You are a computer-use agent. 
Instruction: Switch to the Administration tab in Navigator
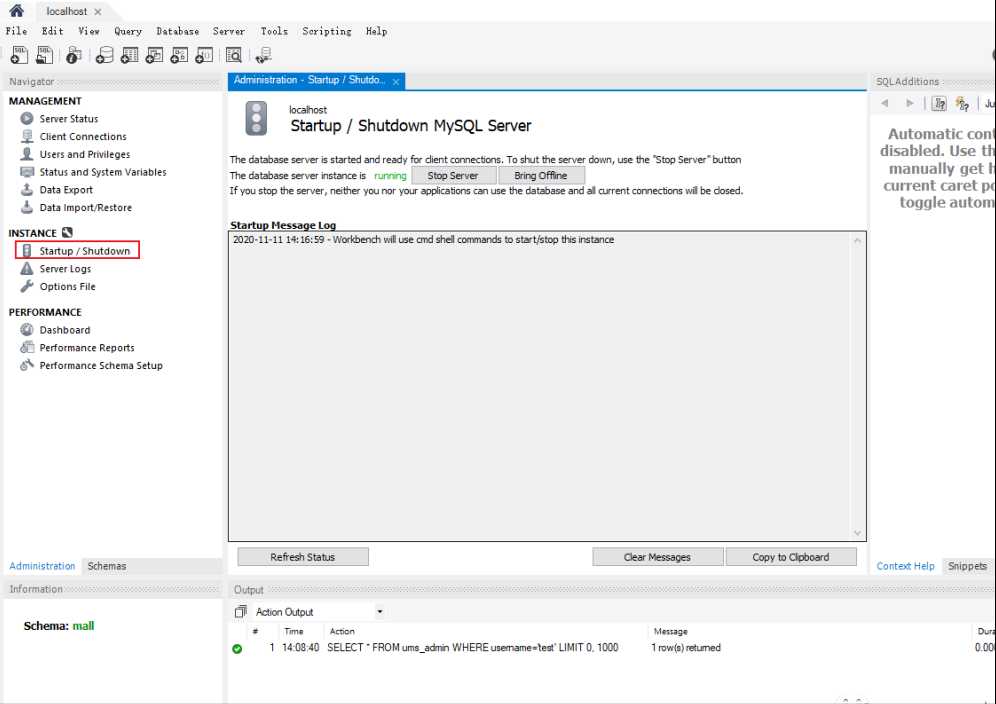coord(42,565)
